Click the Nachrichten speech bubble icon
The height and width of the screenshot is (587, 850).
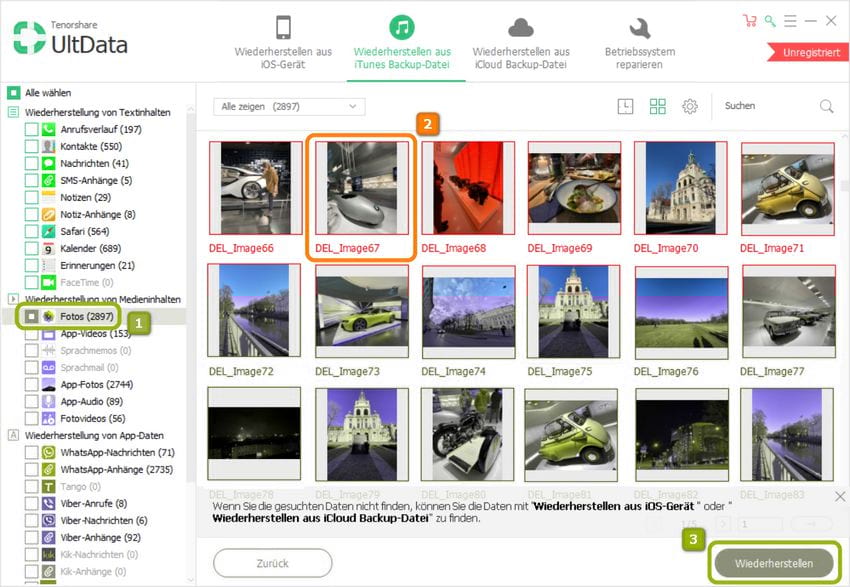(49, 163)
